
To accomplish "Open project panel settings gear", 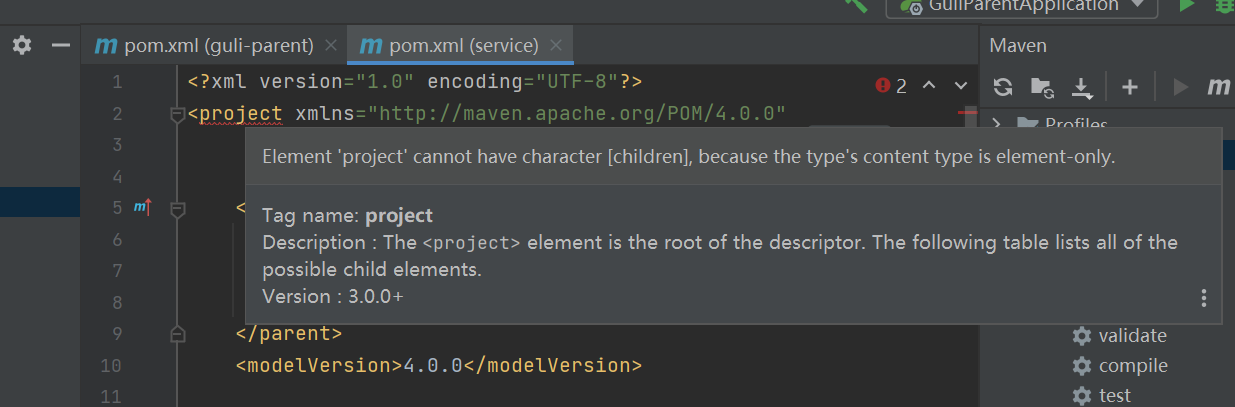I will tap(22, 46).
